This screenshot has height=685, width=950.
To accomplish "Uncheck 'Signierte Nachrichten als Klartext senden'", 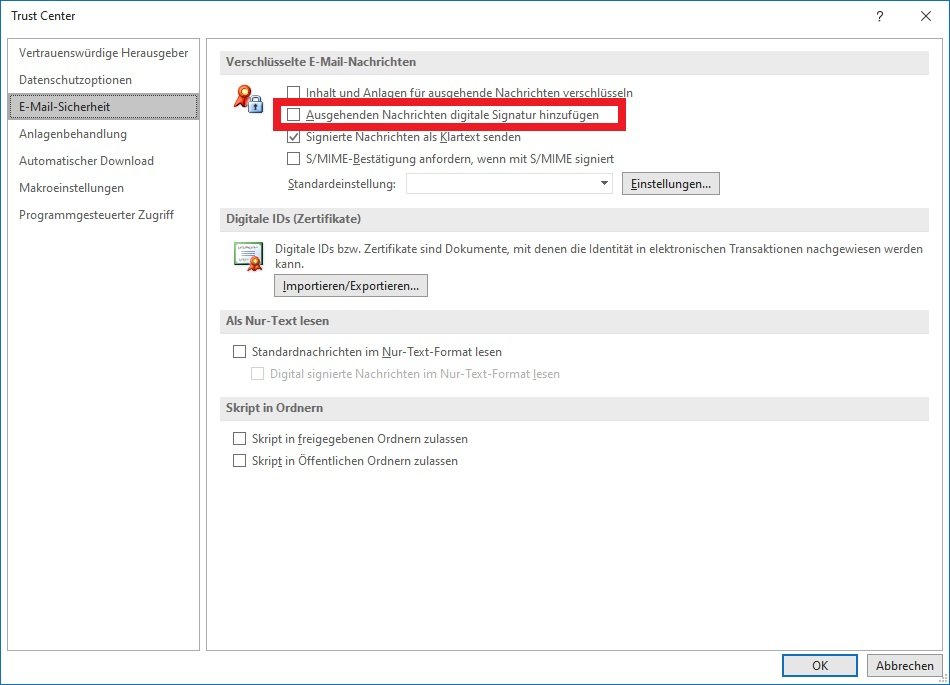I will pyautogui.click(x=293, y=137).
